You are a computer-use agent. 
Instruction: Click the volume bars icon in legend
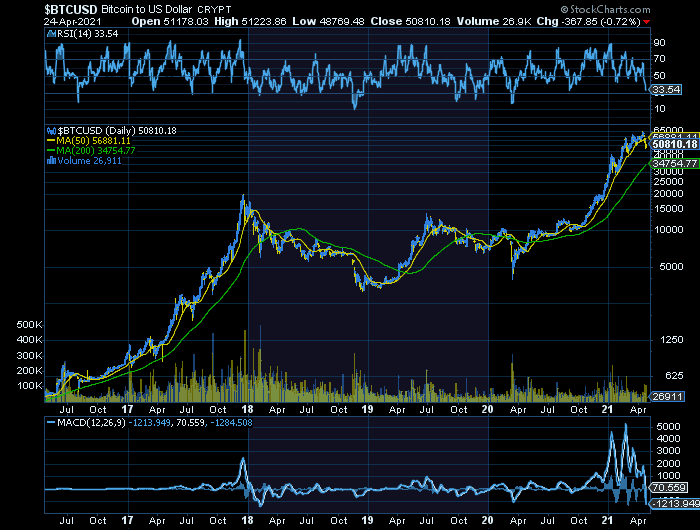click(51, 161)
